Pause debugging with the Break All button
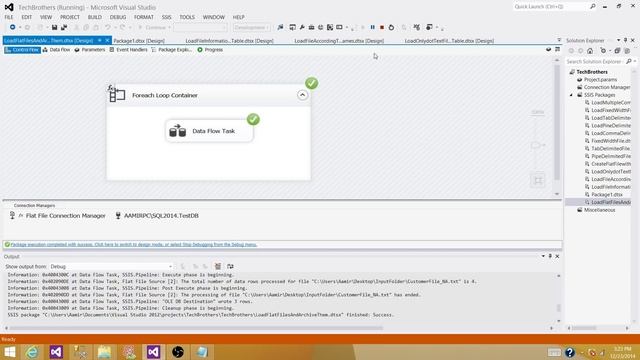This screenshot has height=360, width=640. pyautogui.click(x=373, y=27)
